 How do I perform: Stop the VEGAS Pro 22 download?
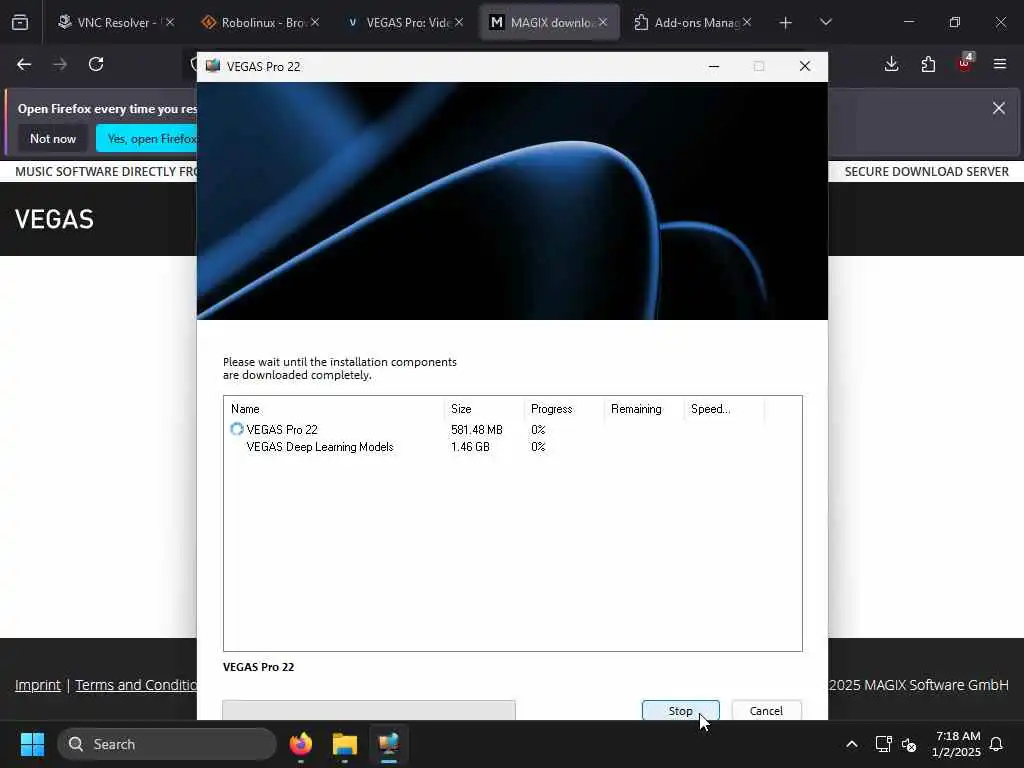coord(680,711)
